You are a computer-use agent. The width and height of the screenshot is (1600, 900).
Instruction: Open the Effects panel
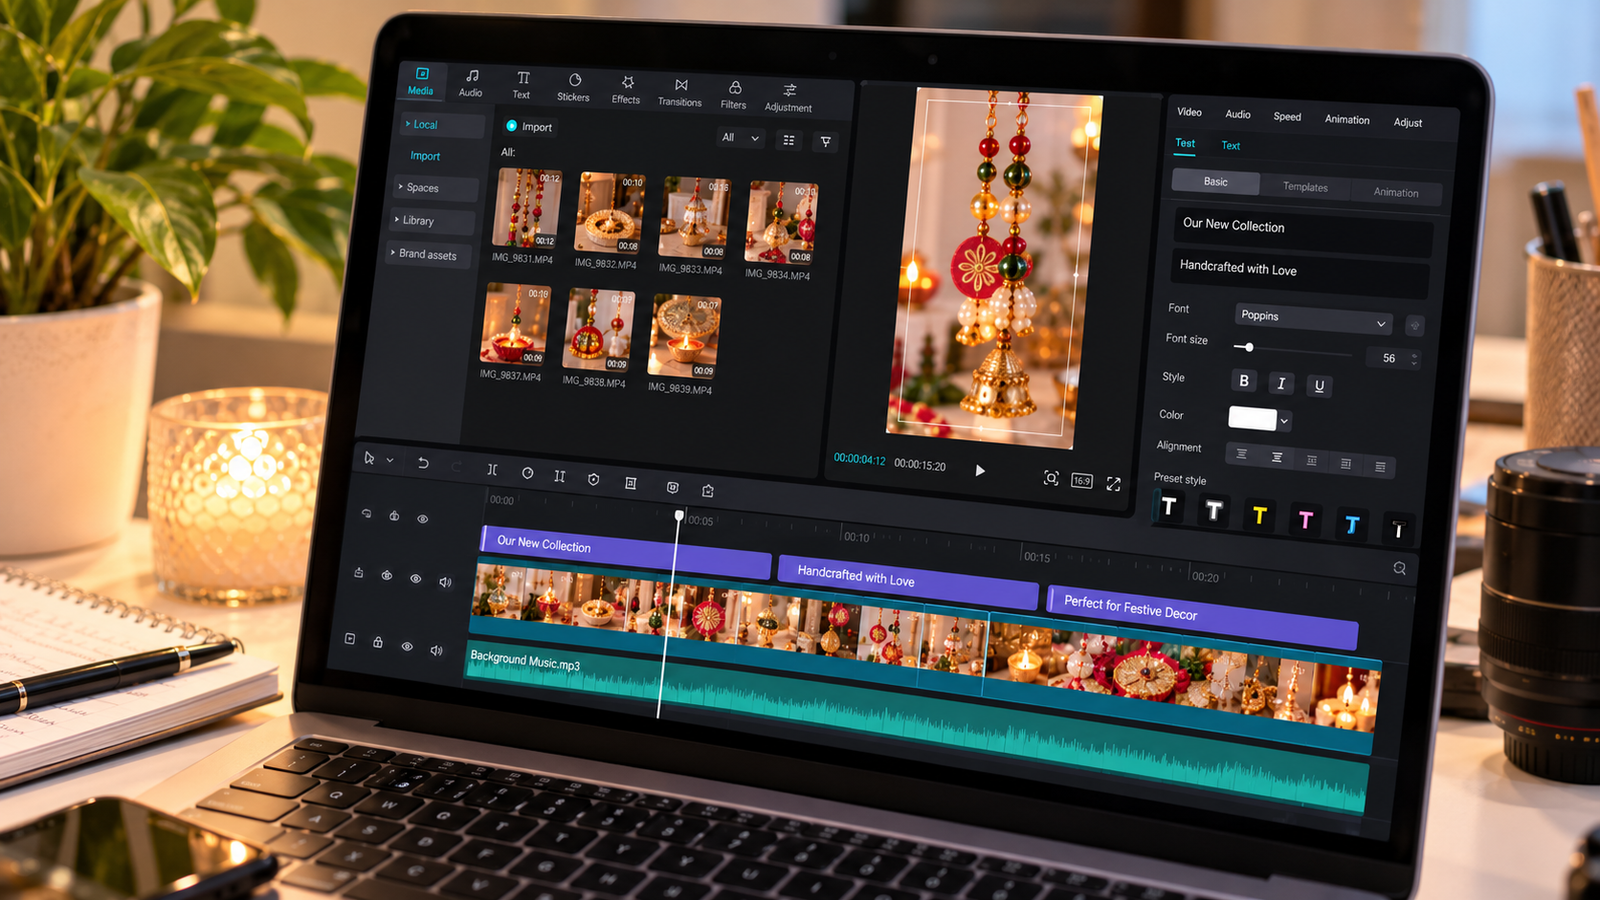626,91
